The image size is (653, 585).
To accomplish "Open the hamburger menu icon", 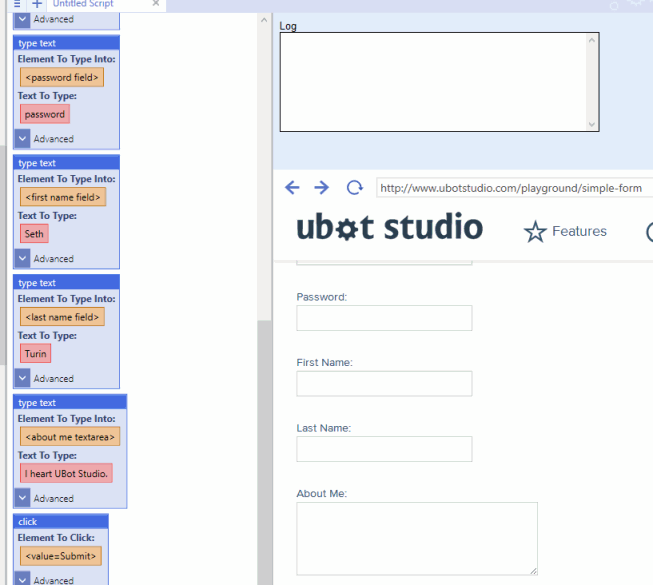I will 17,4.
